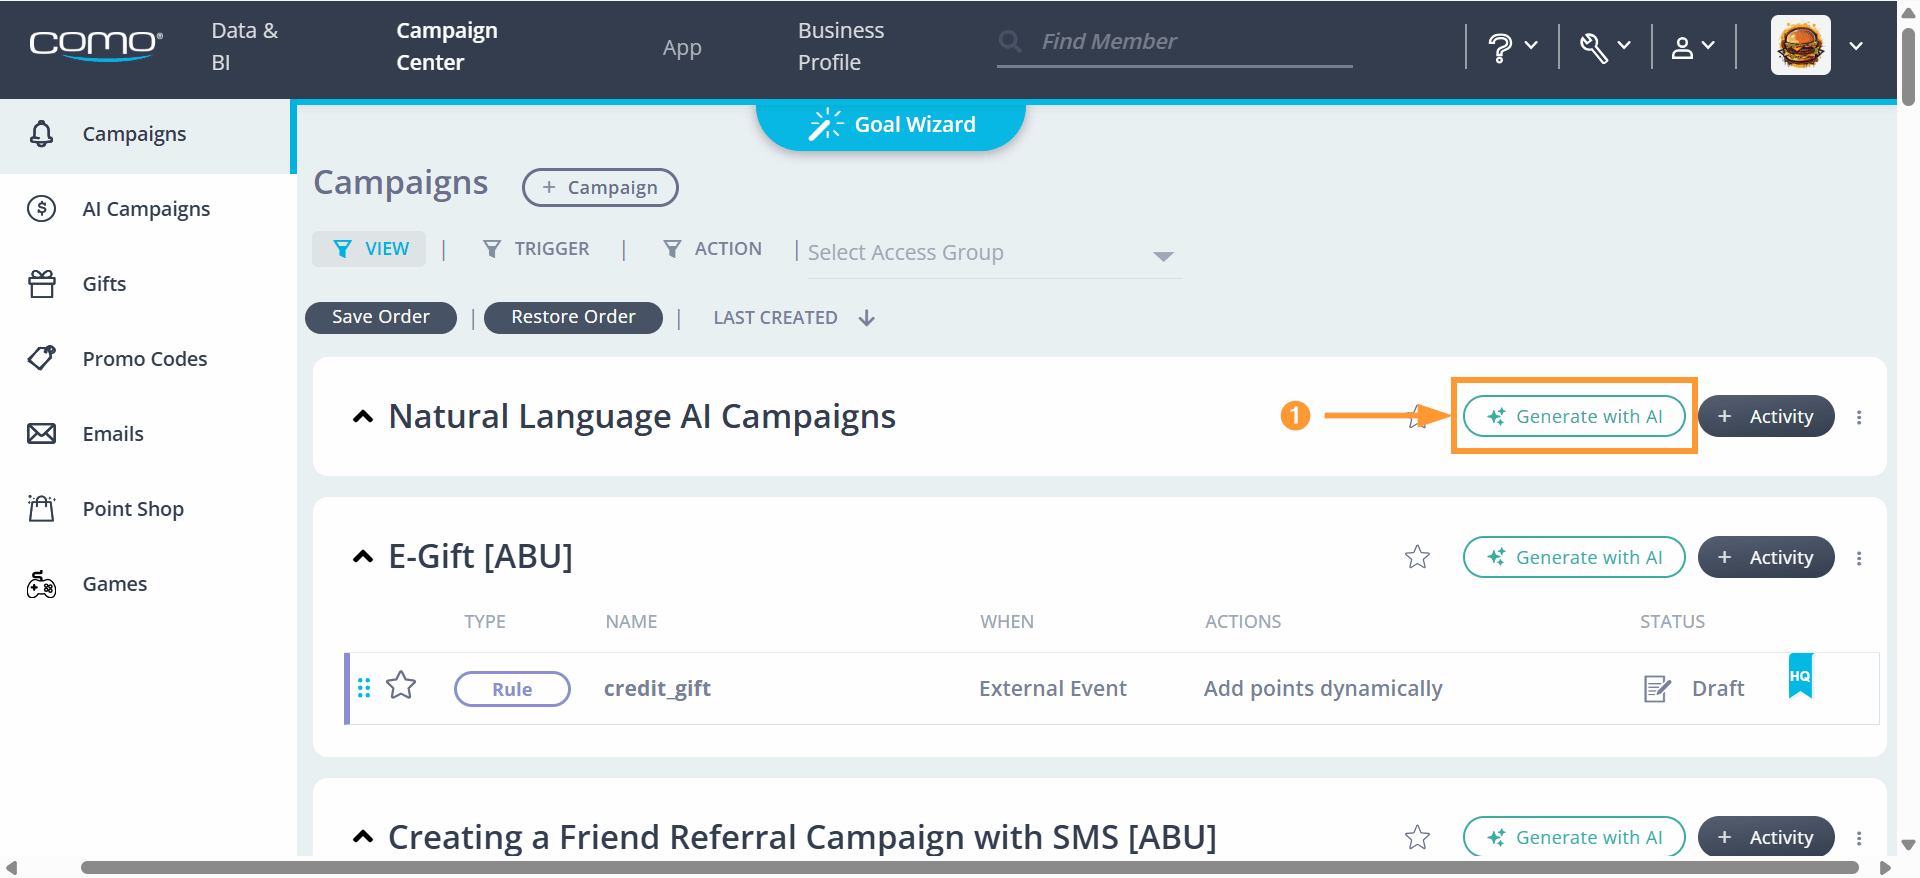Open Campaign Center tab

coord(447,46)
